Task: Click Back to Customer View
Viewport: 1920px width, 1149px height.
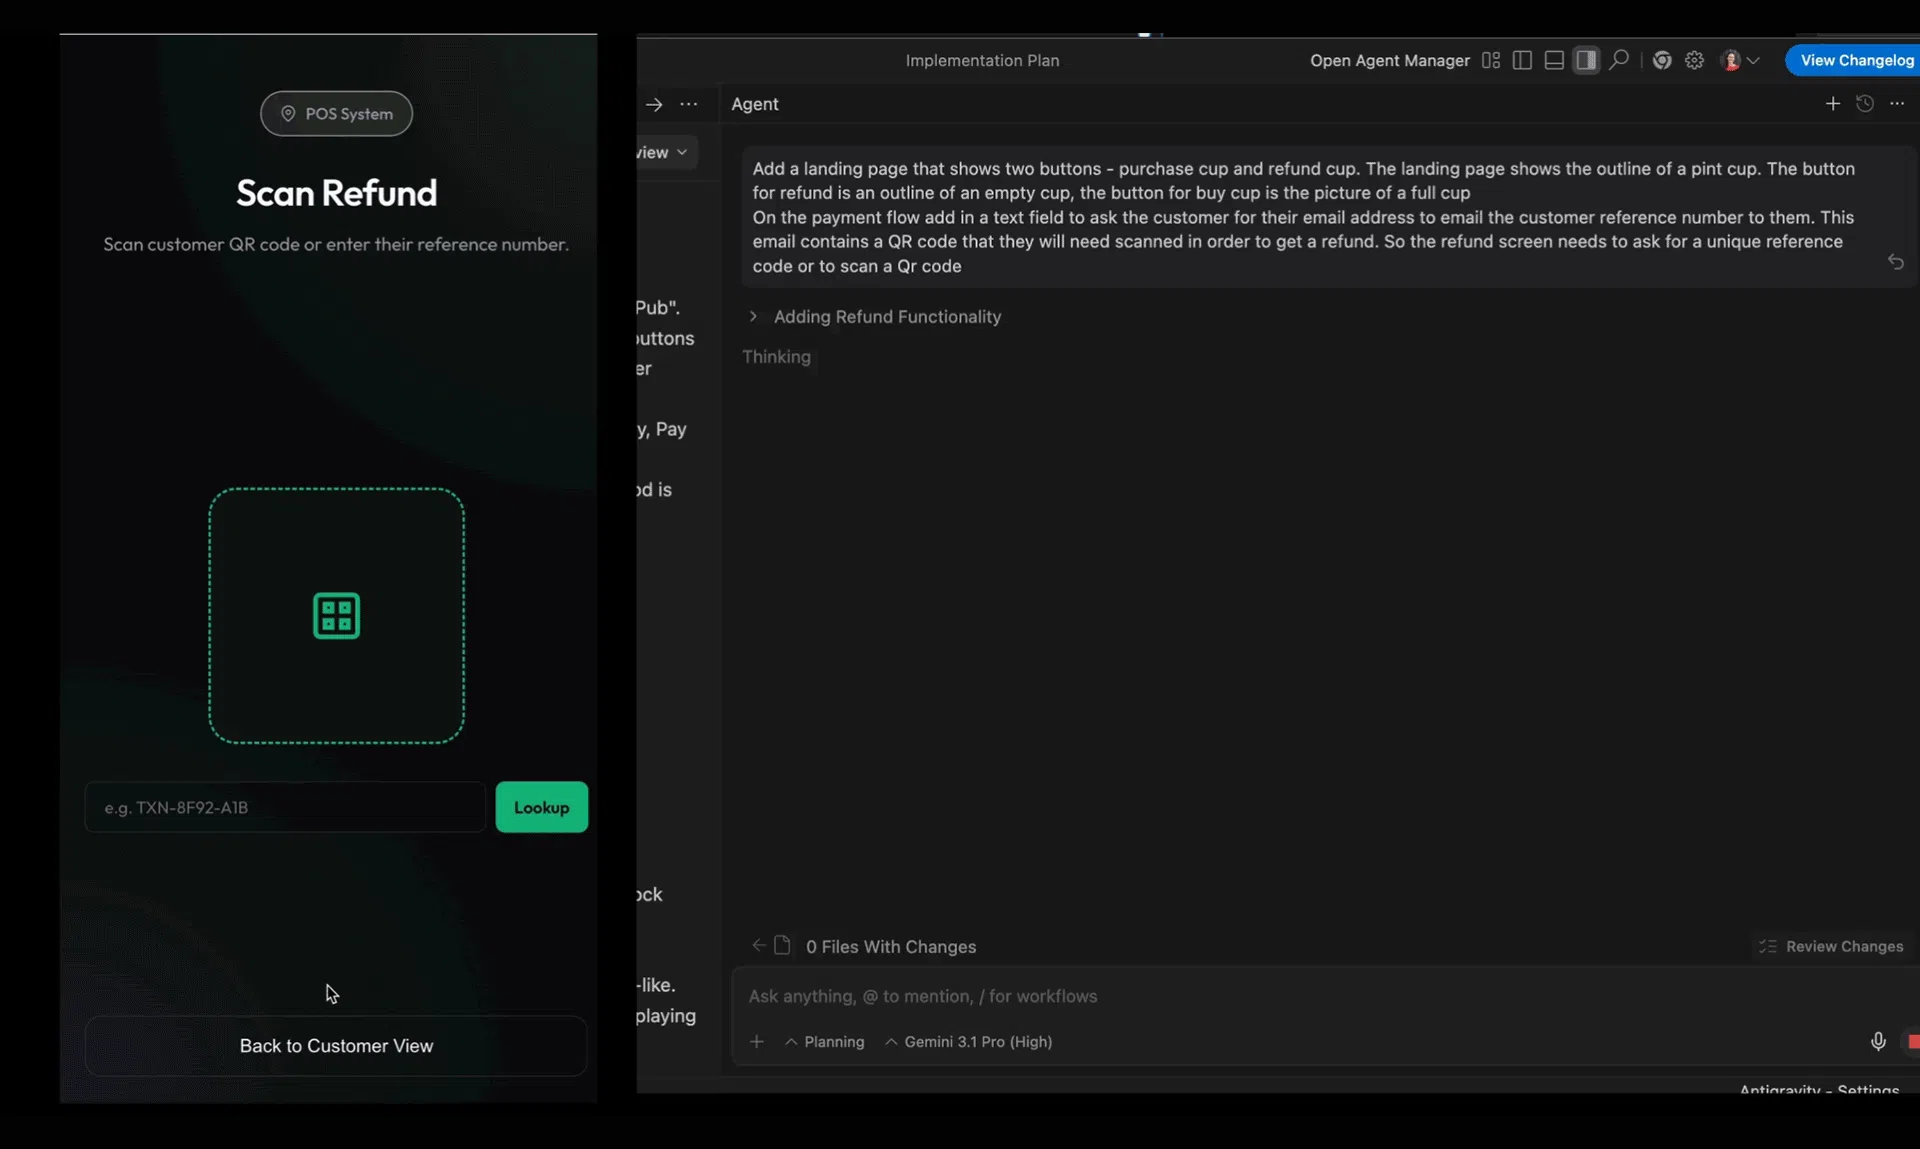Action: 336,1046
